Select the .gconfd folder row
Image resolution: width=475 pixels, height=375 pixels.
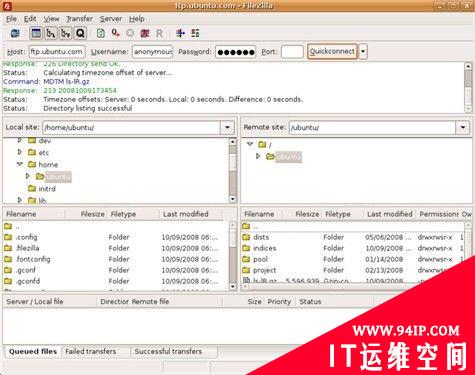point(115,281)
